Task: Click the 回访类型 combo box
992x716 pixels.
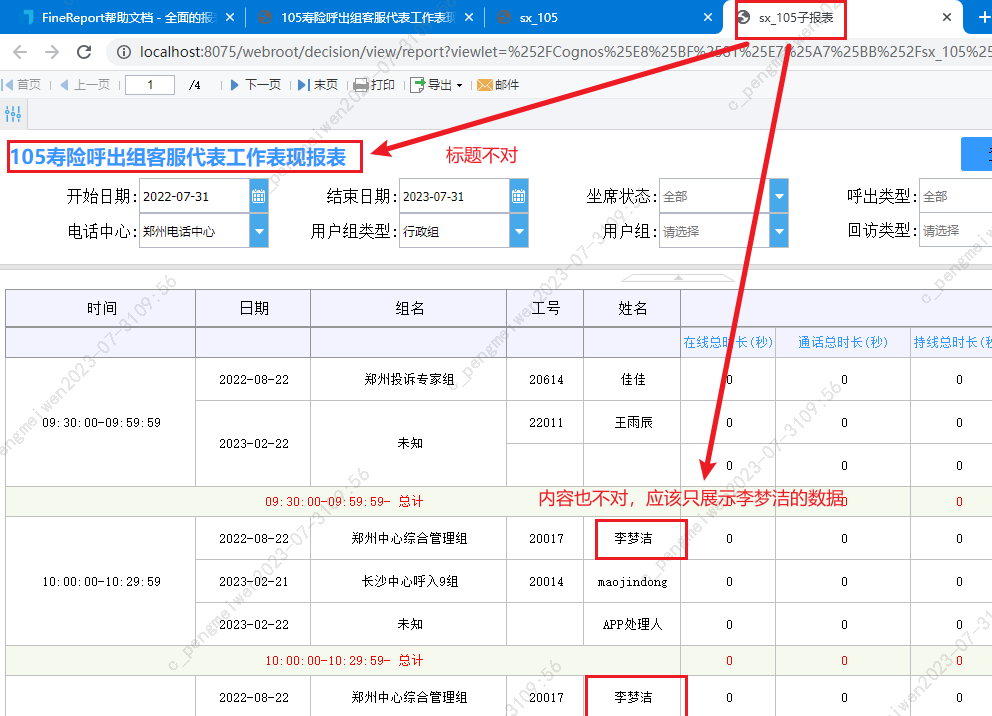Action: click(956, 231)
